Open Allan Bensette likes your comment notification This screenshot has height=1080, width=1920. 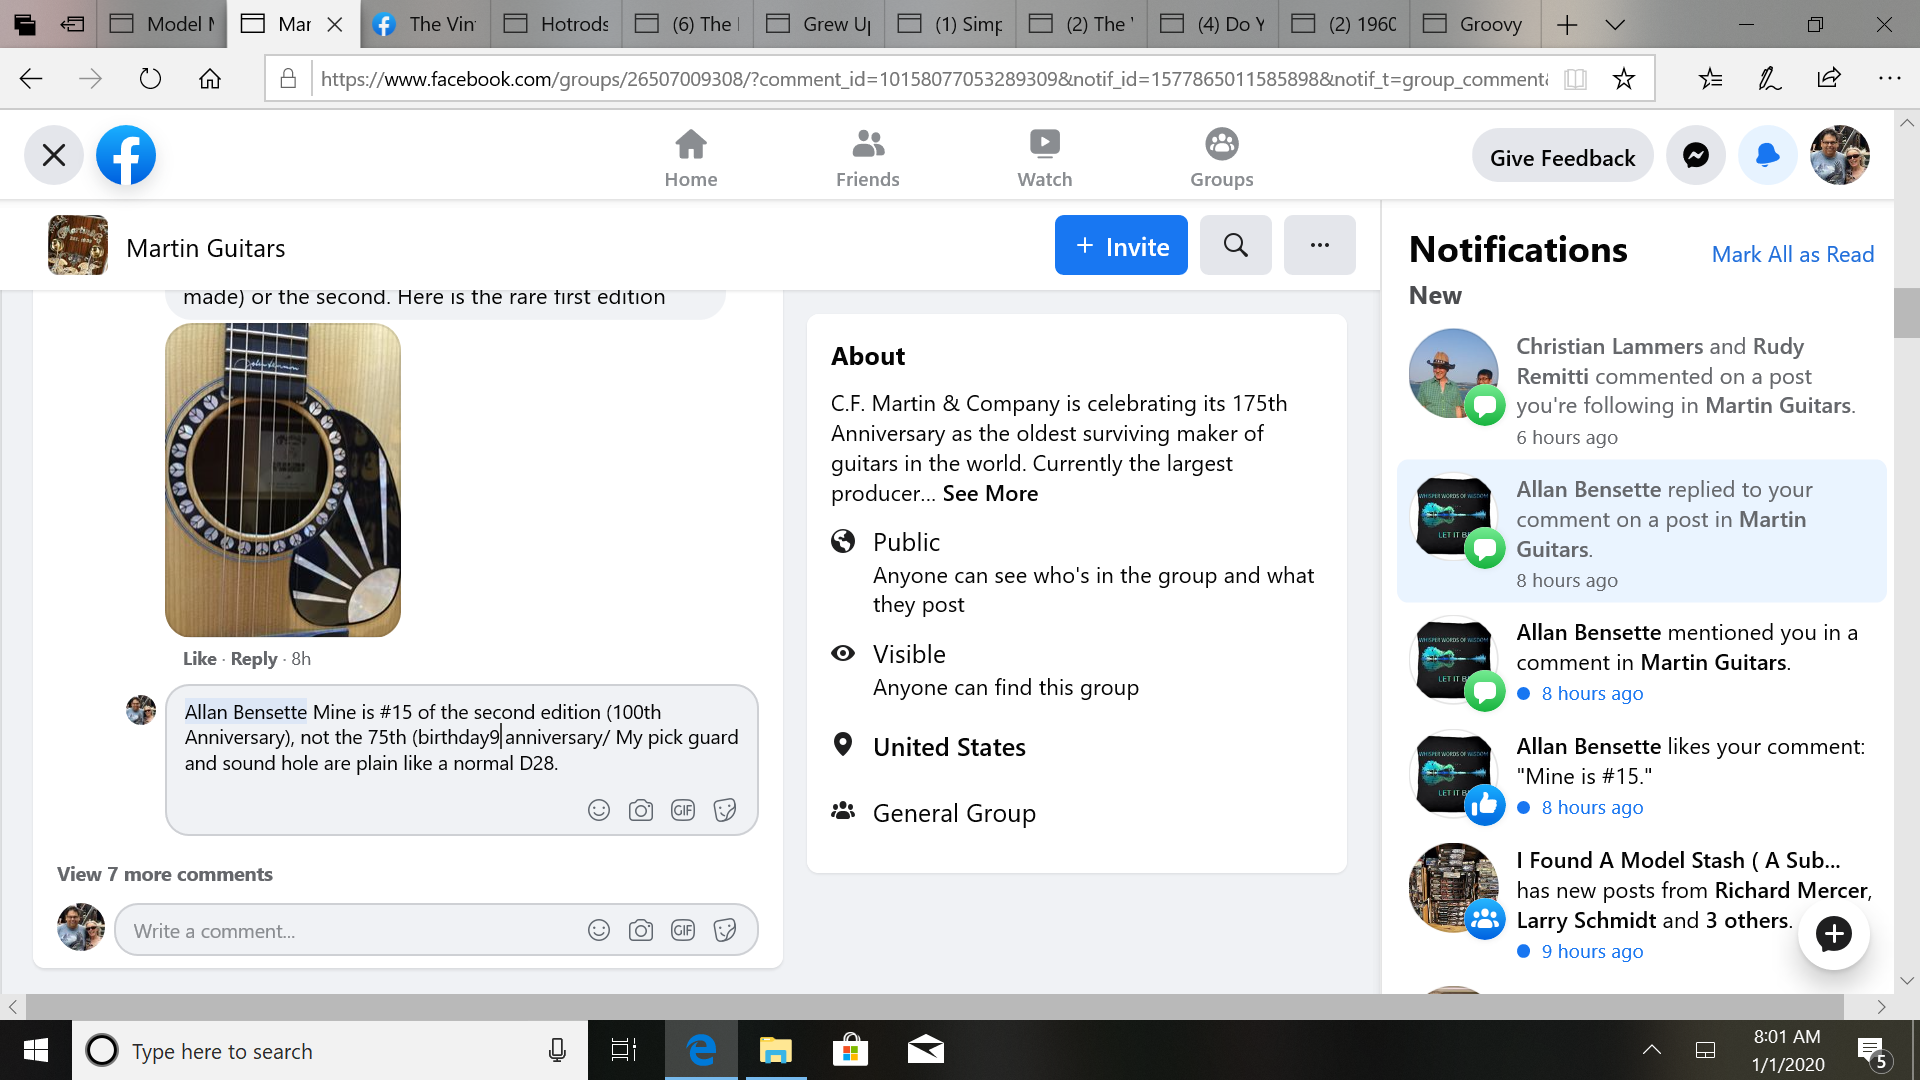pyautogui.click(x=1641, y=775)
